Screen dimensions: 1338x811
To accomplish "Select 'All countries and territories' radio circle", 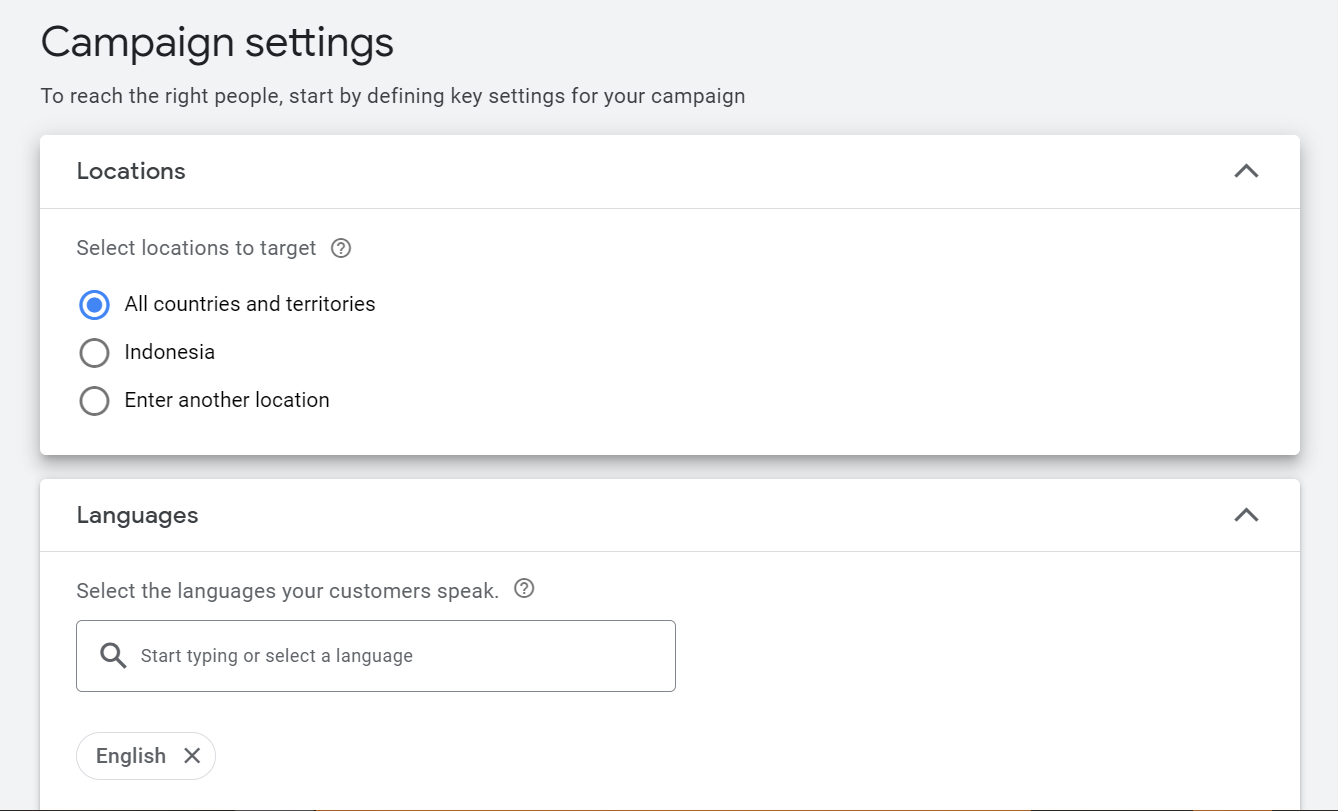I will (x=94, y=305).
